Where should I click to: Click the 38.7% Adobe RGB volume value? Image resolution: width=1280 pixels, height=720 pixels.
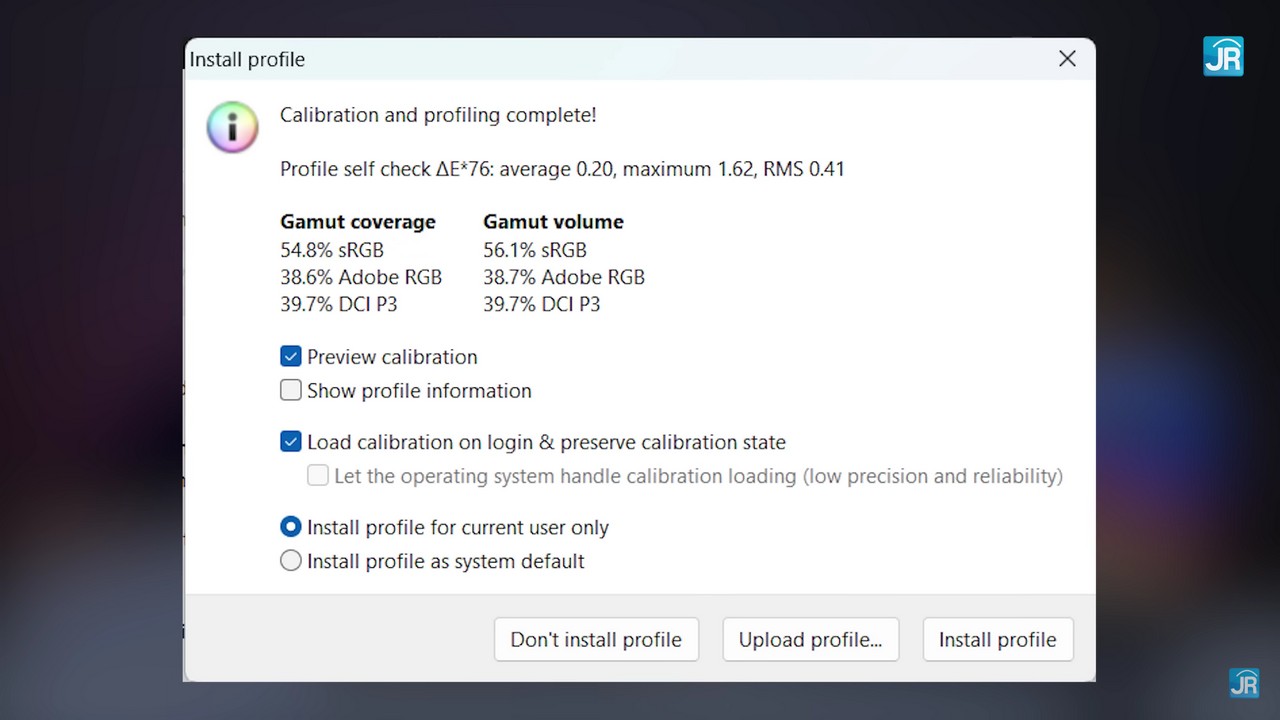[563, 277]
